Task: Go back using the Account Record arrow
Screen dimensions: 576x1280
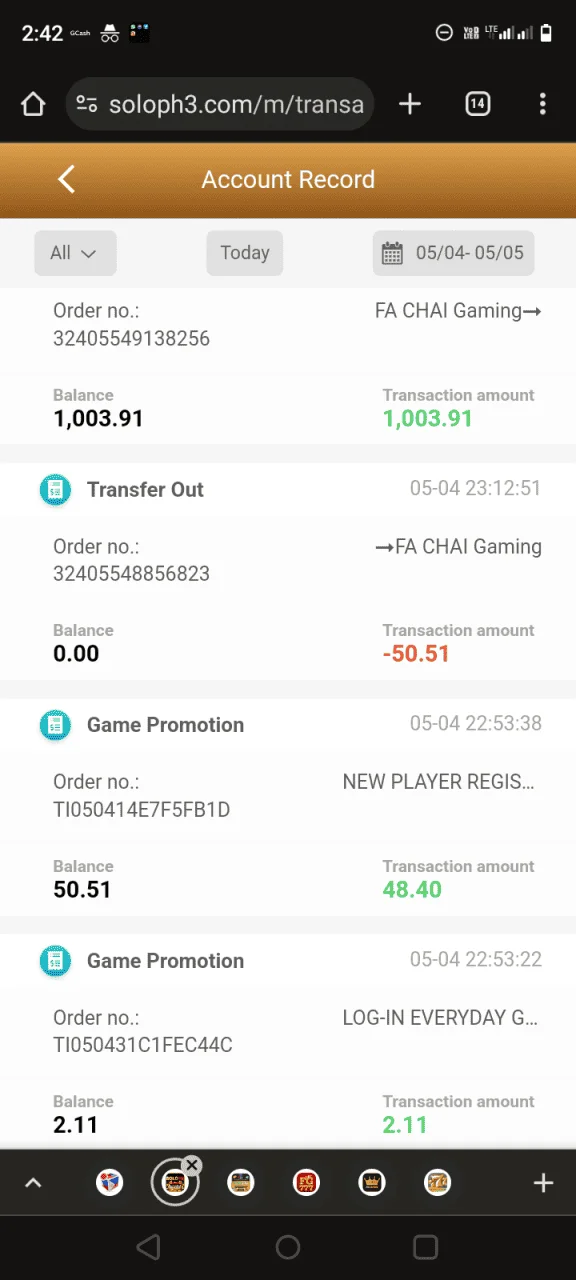Action: [67, 180]
